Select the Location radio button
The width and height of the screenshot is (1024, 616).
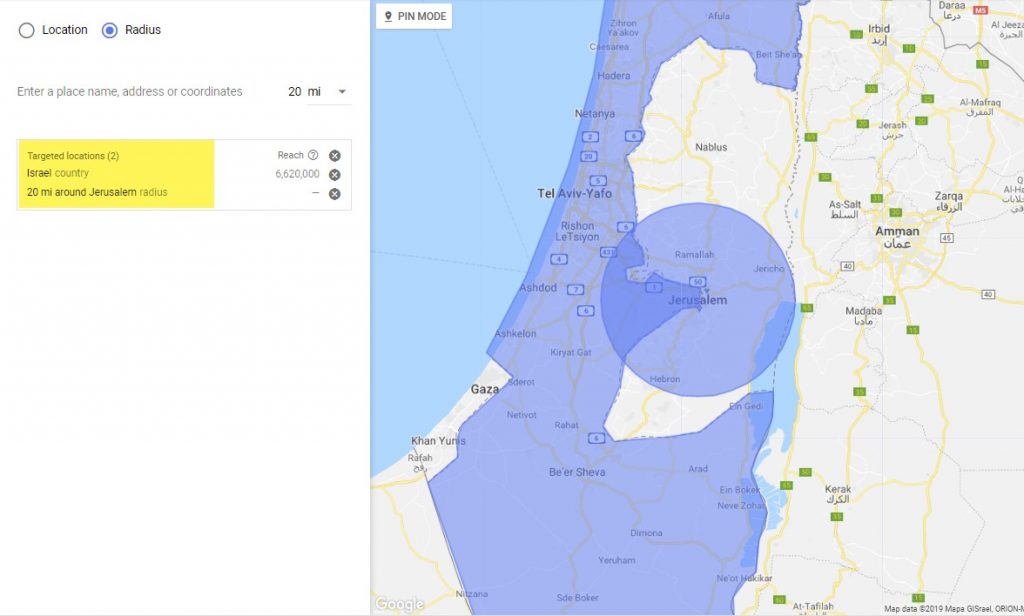click(26, 29)
